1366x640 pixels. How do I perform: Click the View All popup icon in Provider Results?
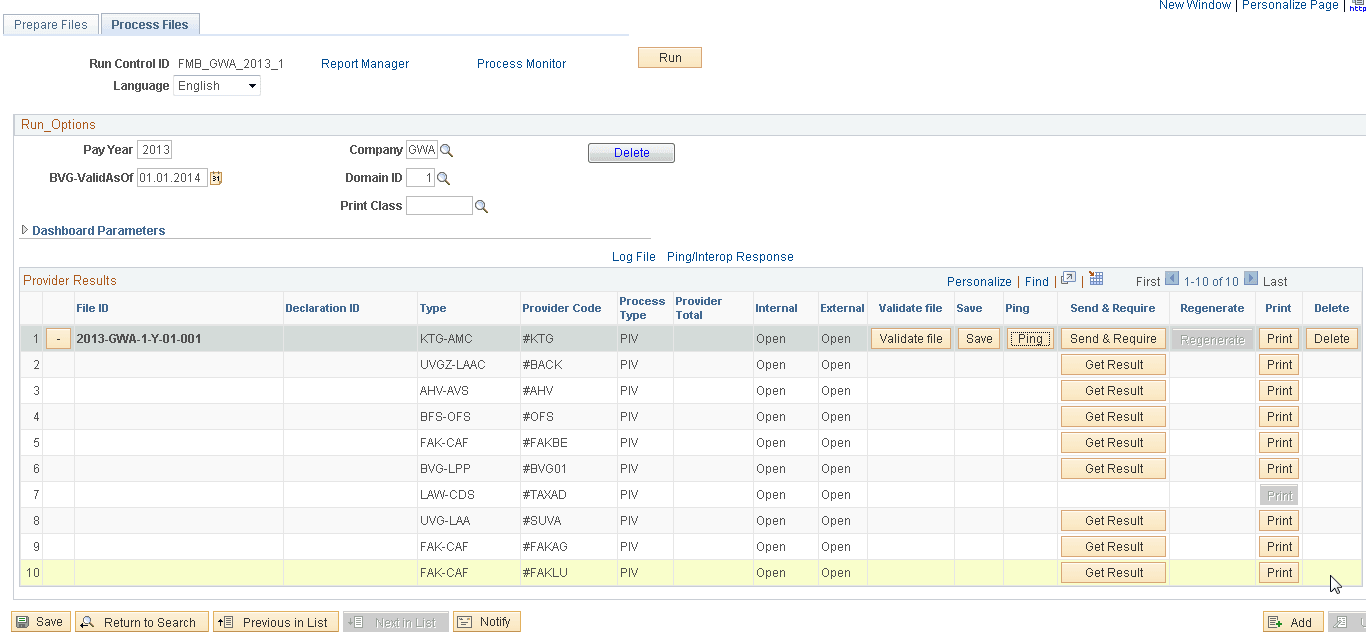coord(1068,279)
